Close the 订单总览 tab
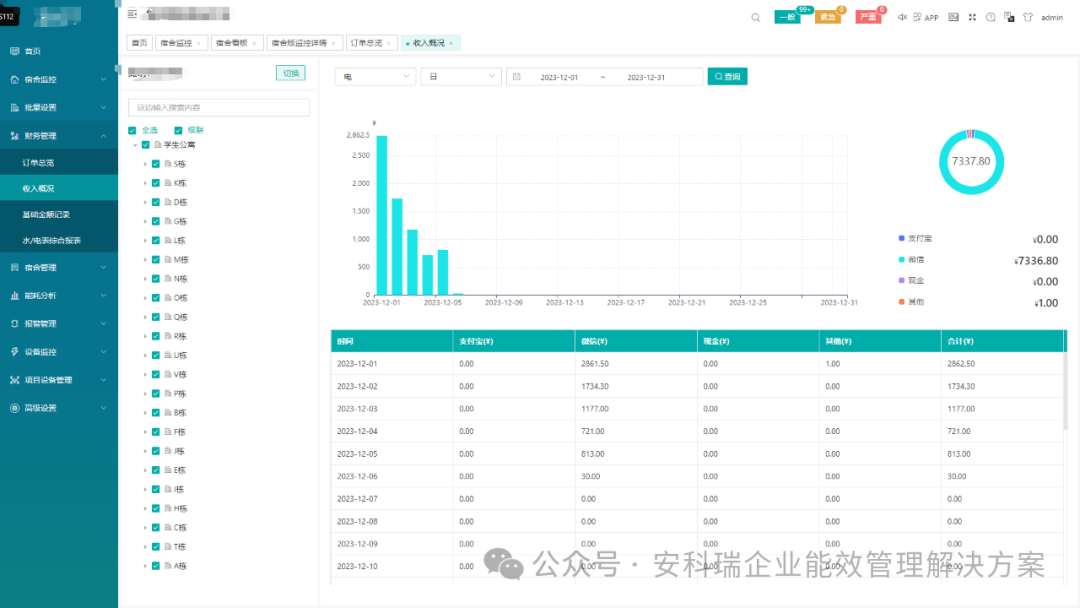The width and height of the screenshot is (1080, 608). point(388,43)
